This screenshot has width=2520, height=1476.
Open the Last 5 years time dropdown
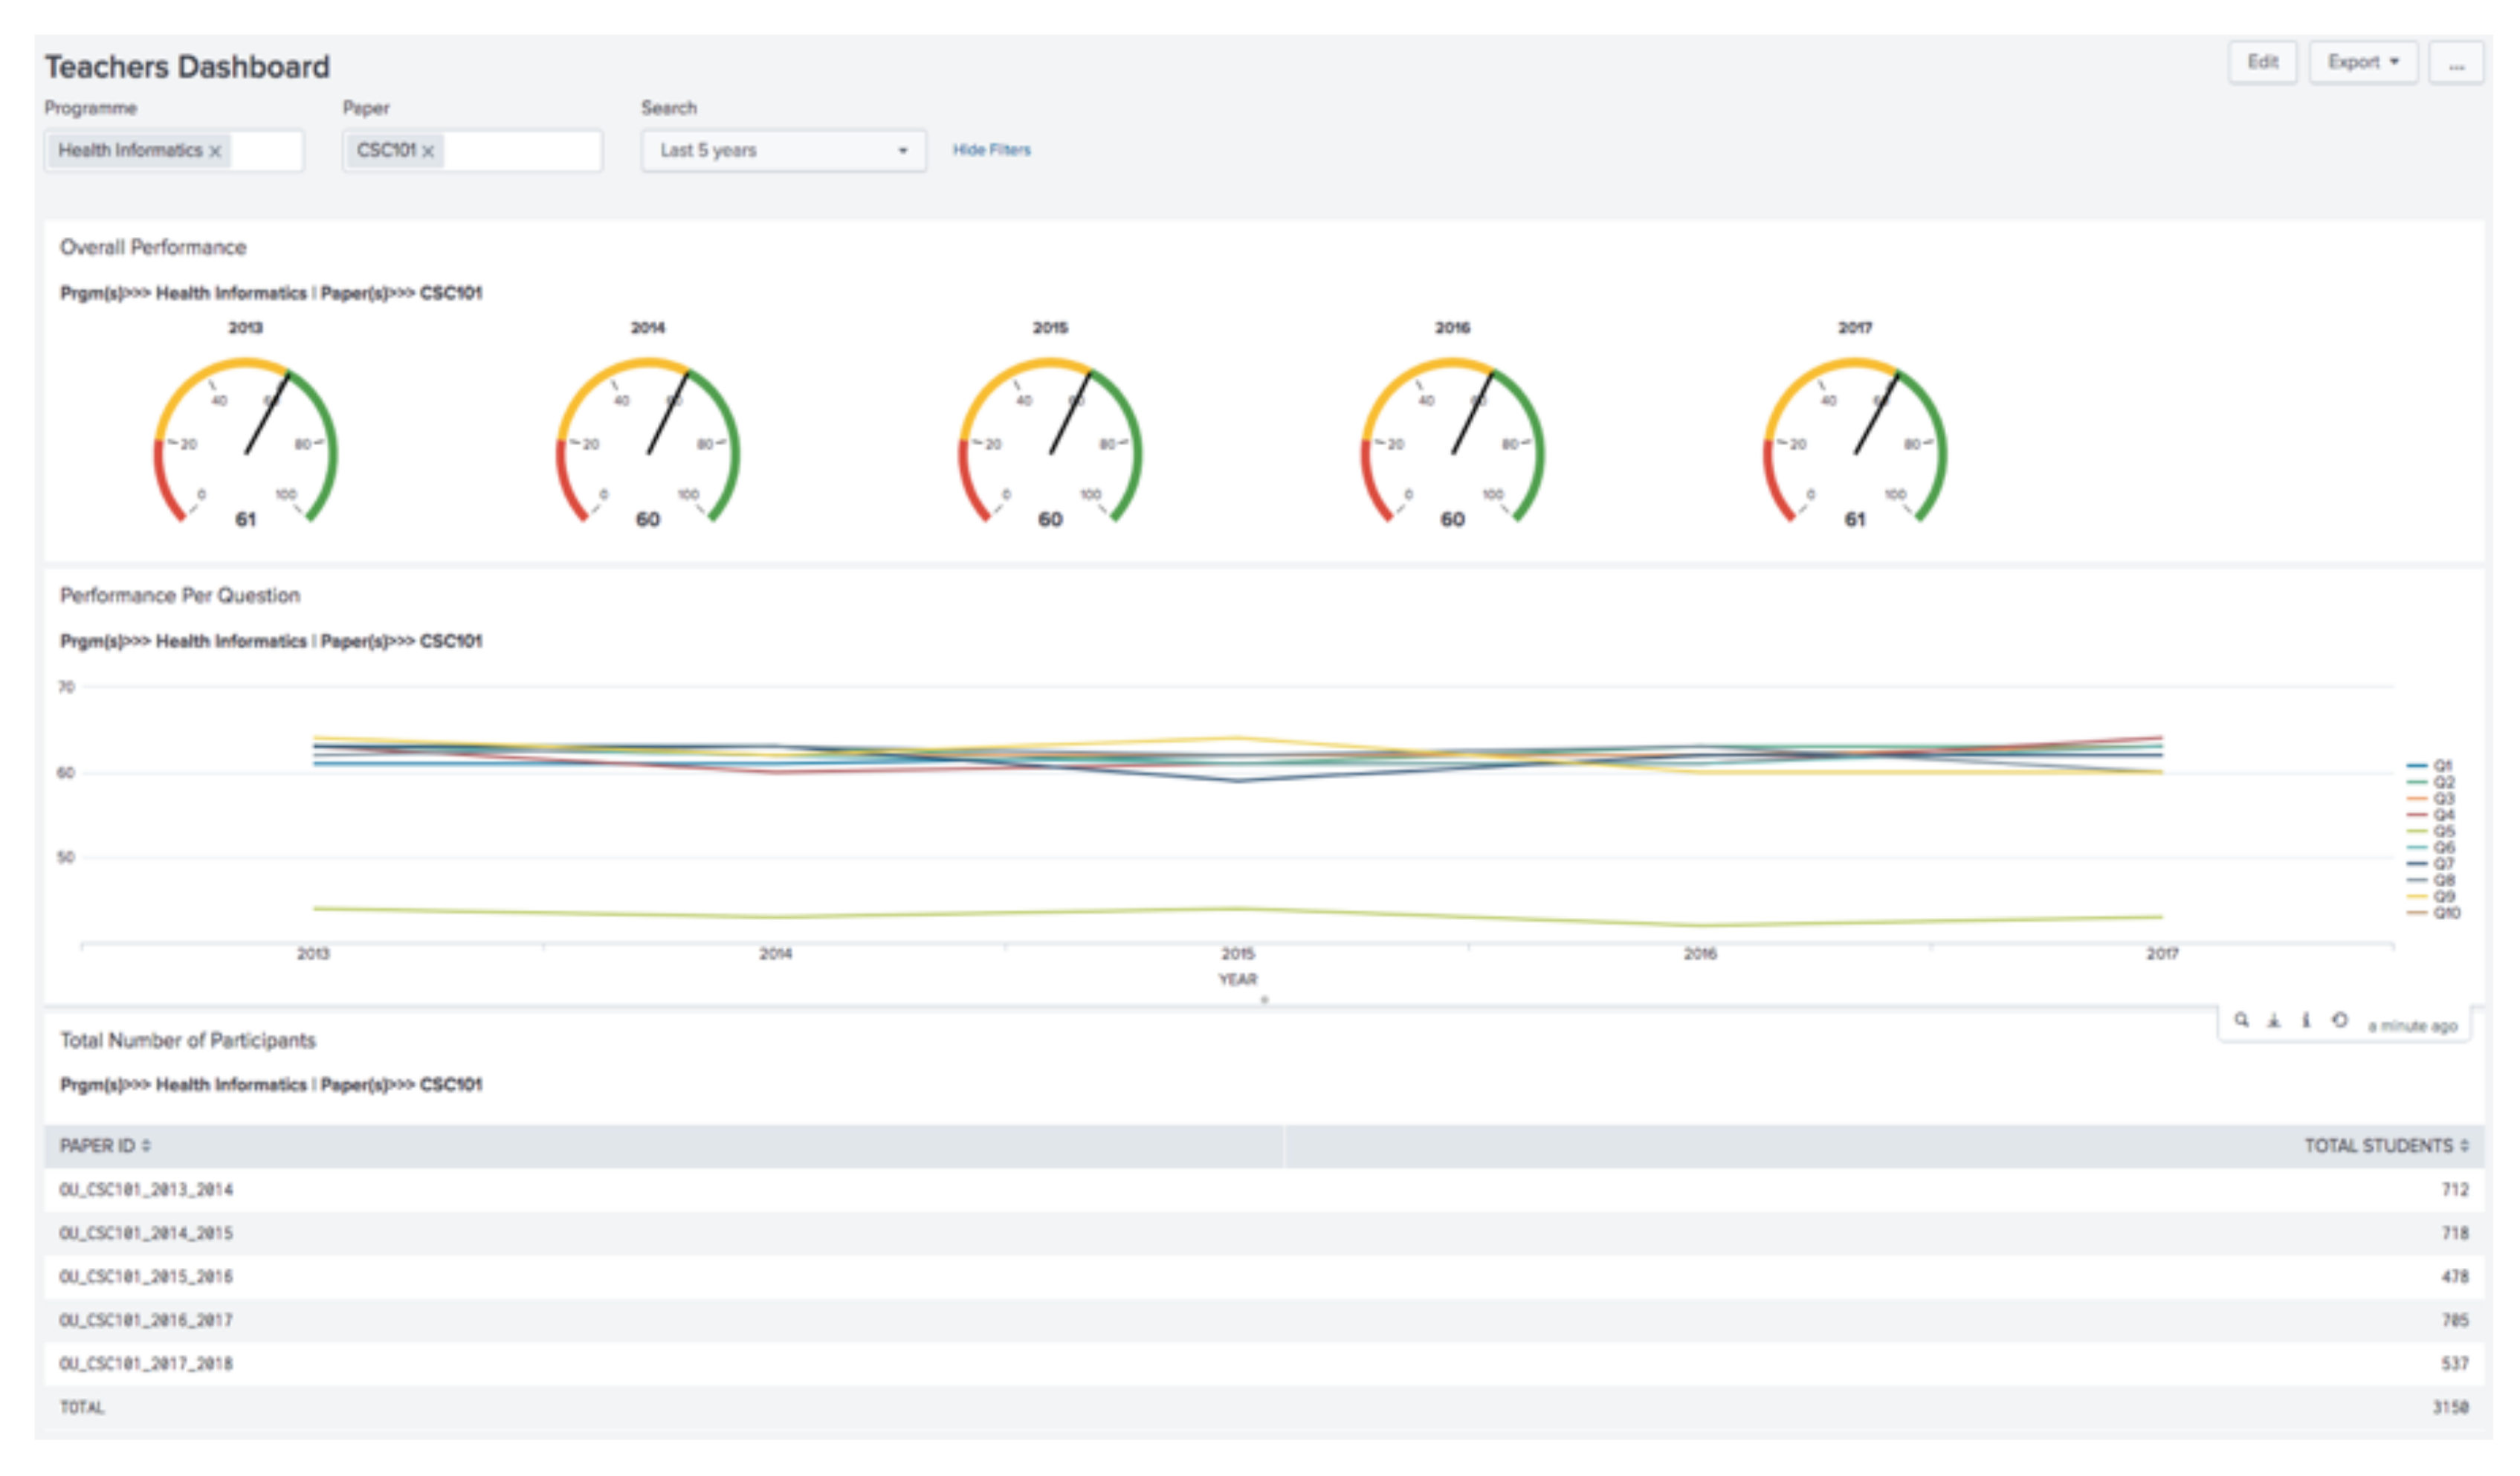783,151
